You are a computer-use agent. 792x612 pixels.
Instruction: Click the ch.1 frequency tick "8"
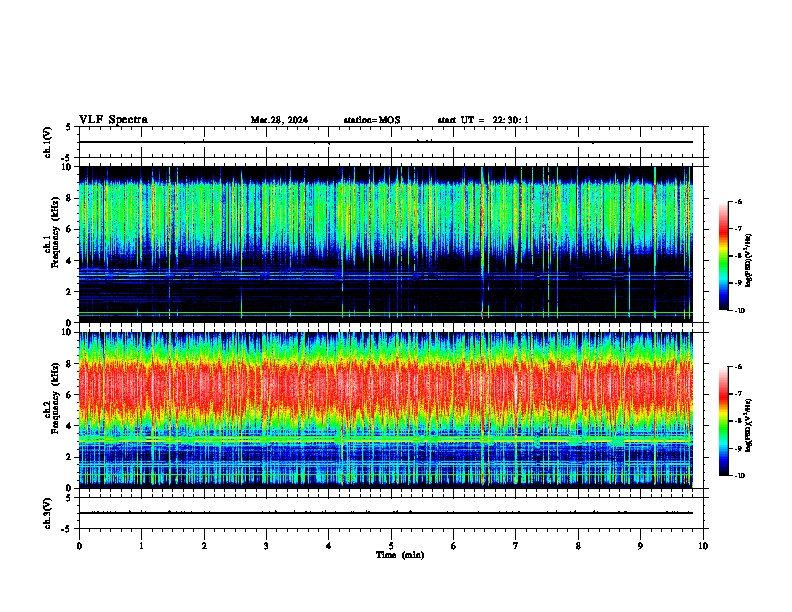[x=70, y=198]
